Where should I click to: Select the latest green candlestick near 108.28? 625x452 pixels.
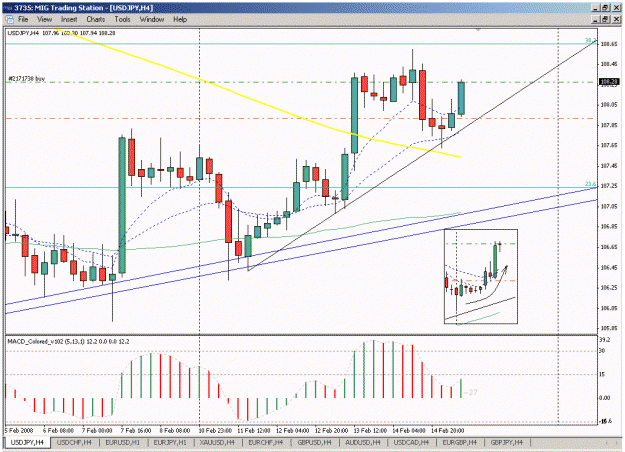point(461,98)
